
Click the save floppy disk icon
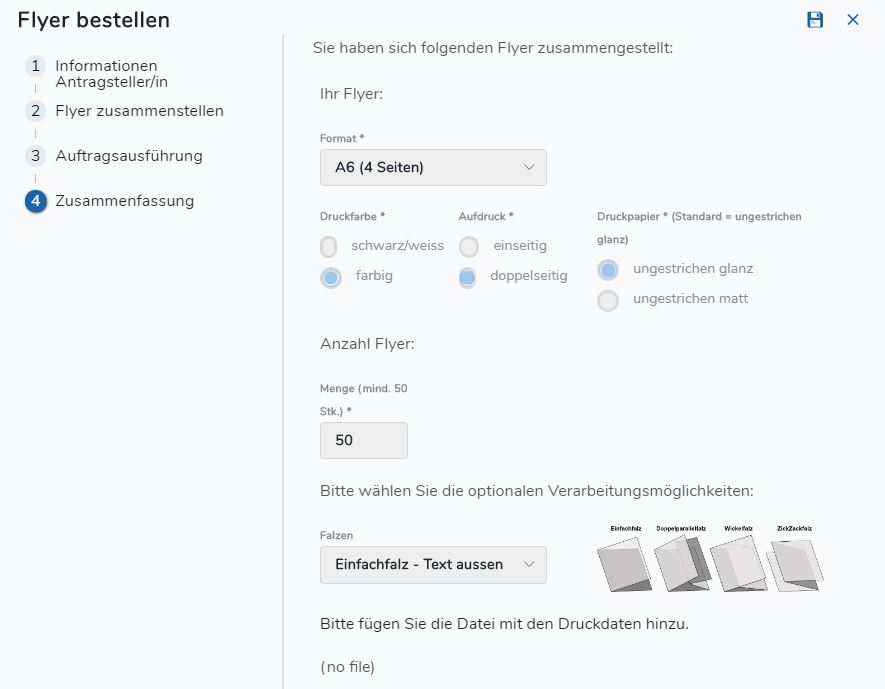point(814,20)
